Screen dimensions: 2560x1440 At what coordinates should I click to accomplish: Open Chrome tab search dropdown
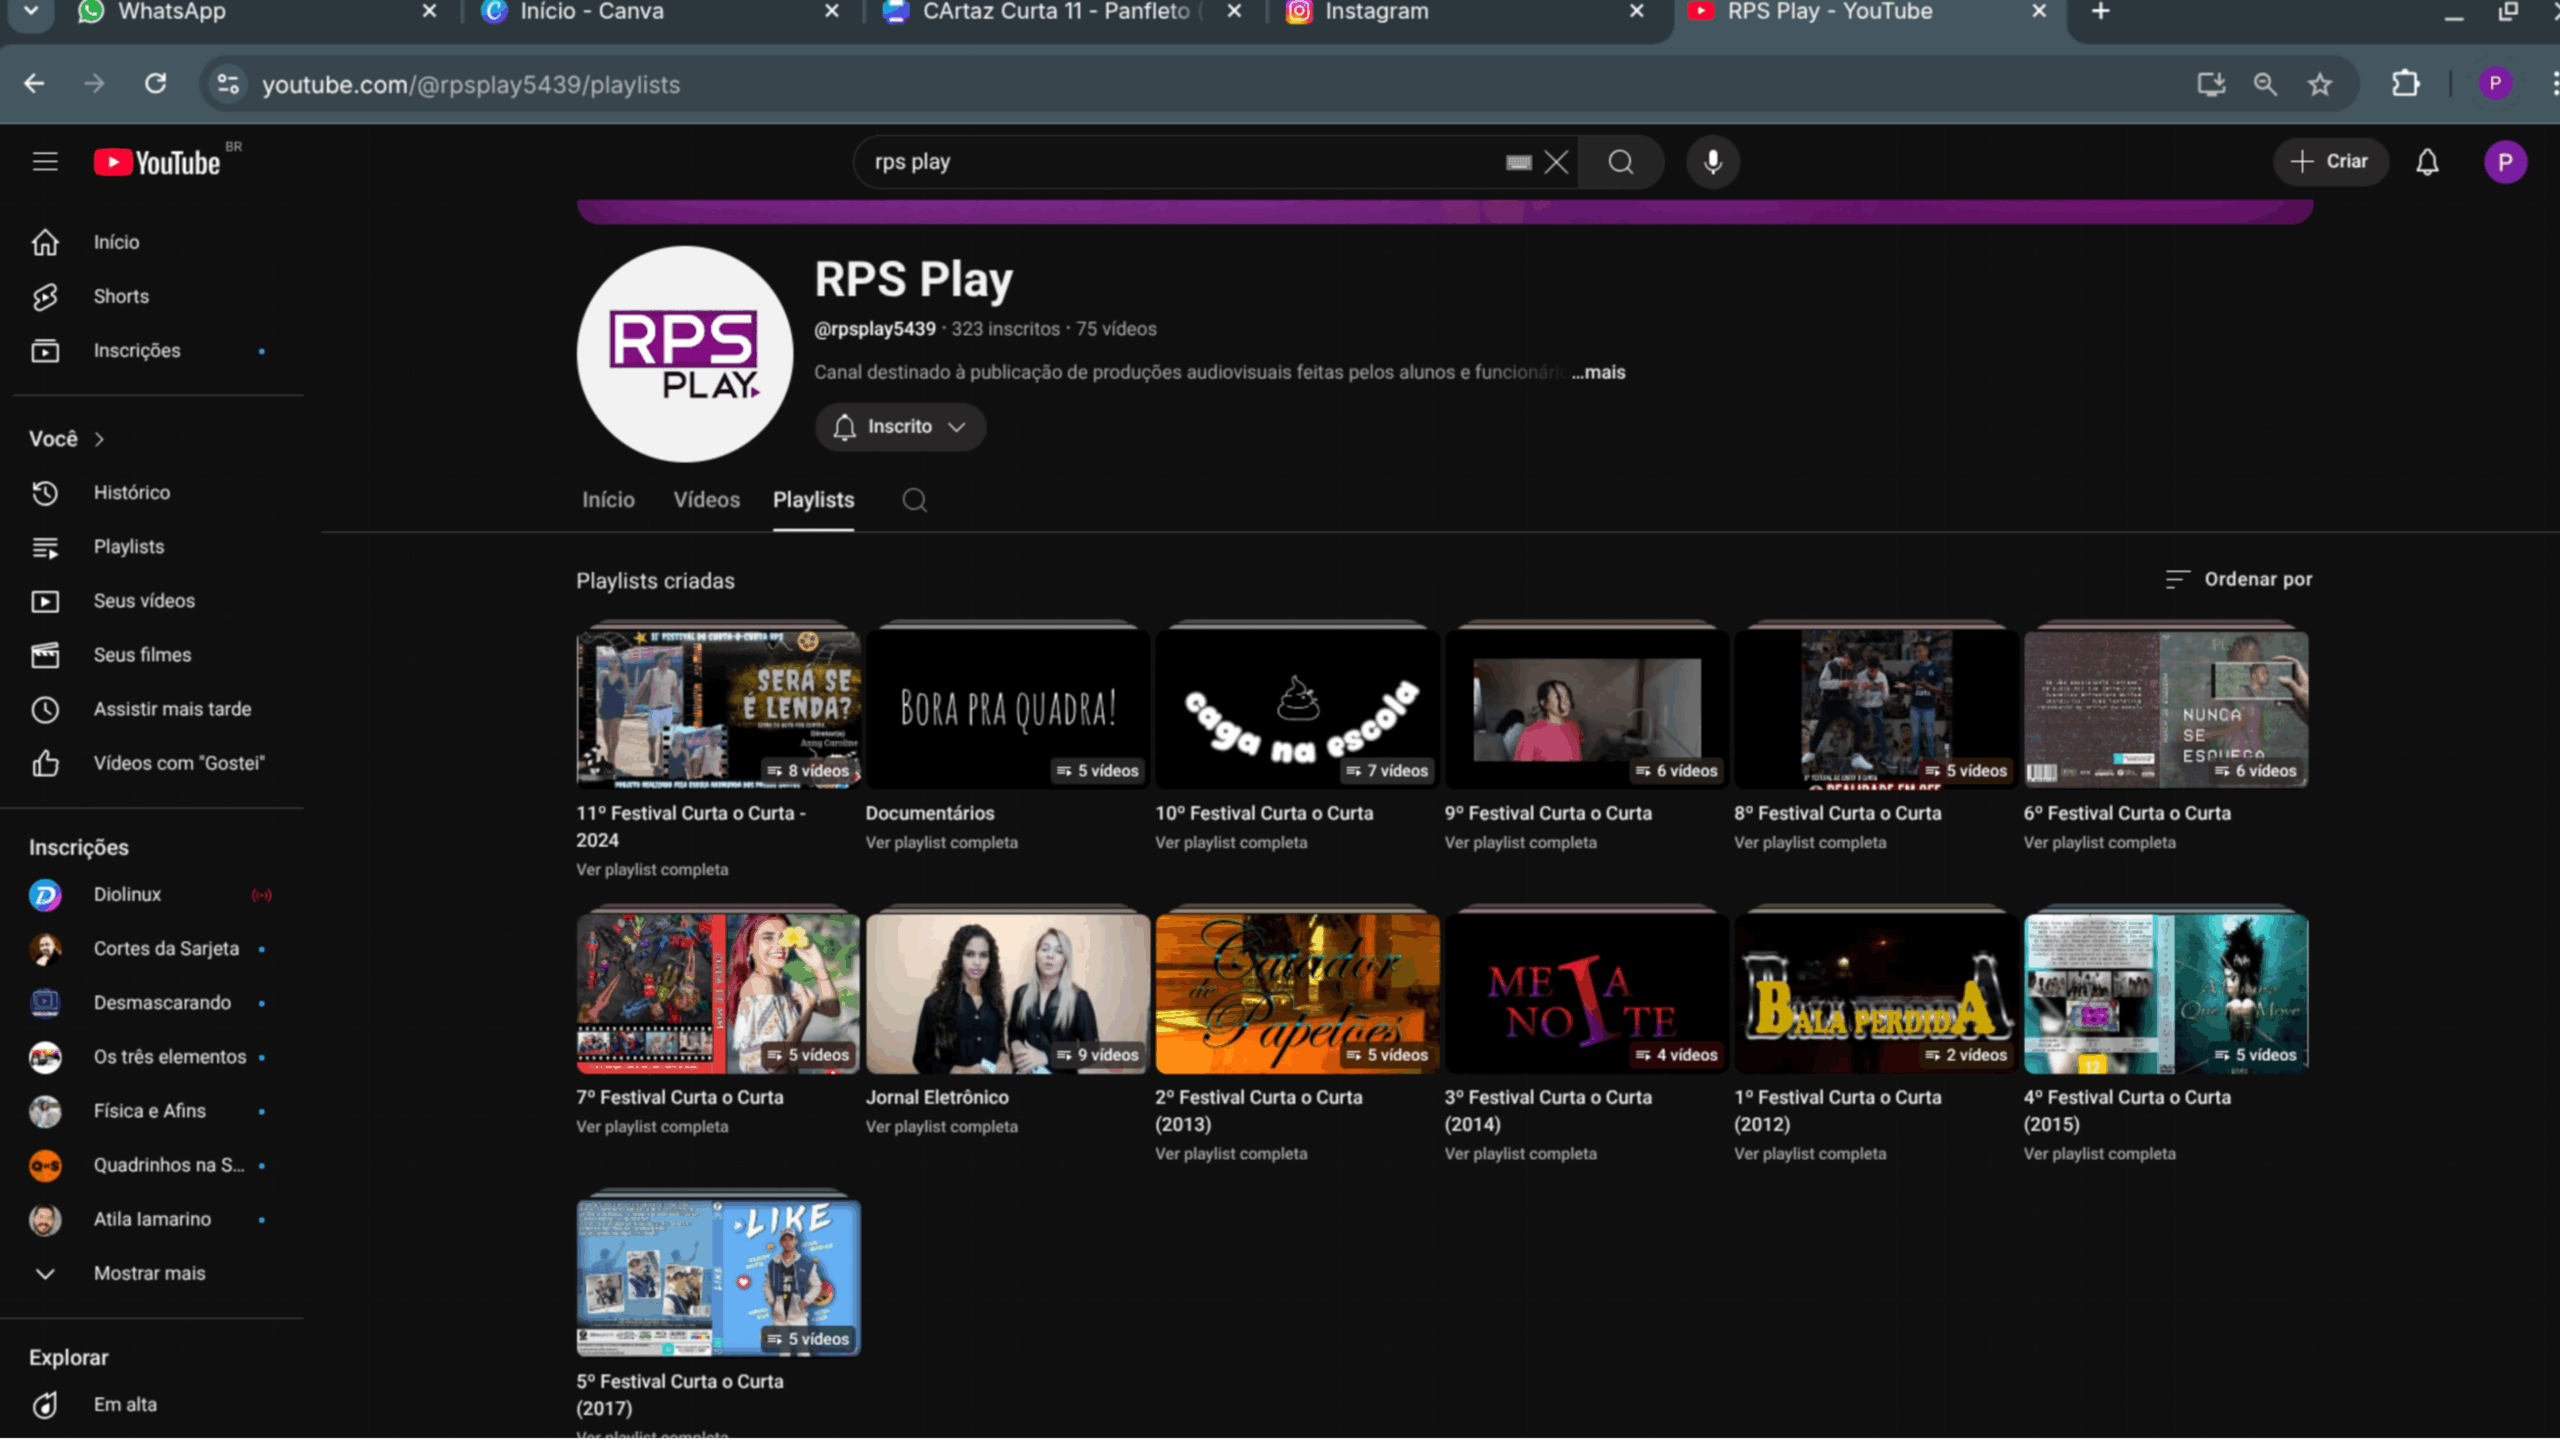(31, 12)
